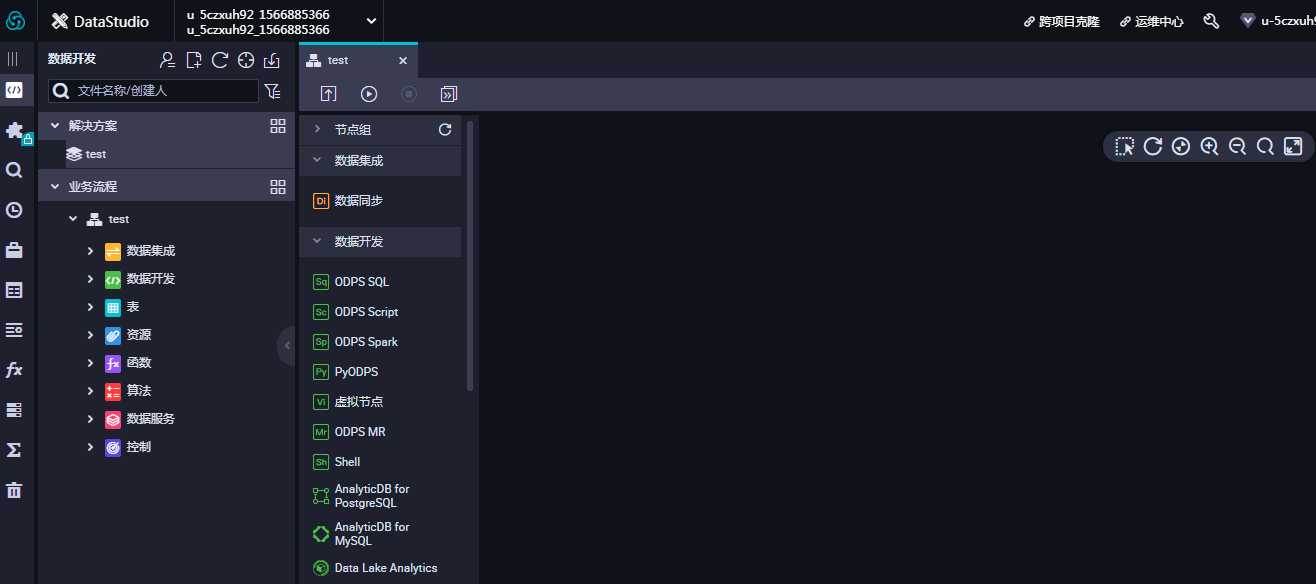Click the new file icon in 数据开发 header
The height and width of the screenshot is (584, 1316).
194,60
